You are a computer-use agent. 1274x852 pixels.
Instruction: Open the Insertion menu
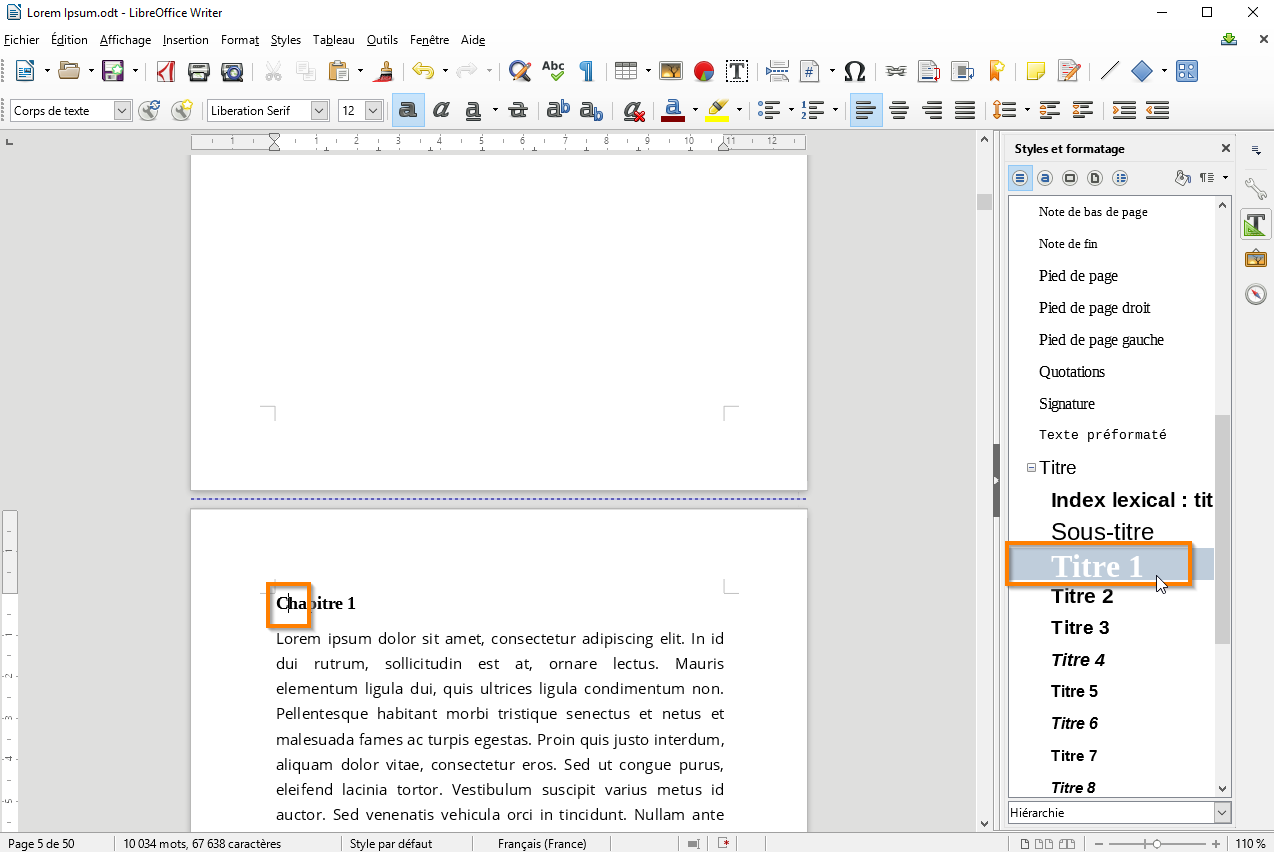186,40
